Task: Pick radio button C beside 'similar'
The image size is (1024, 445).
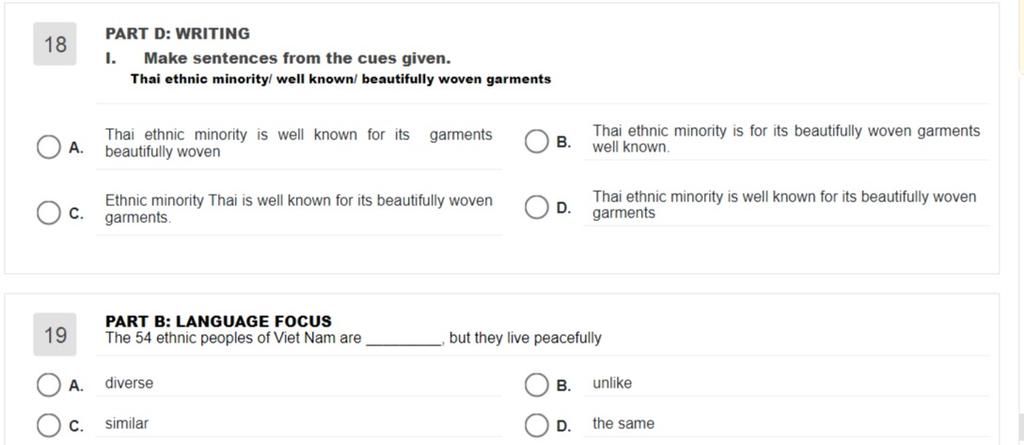Action: [x=48, y=425]
